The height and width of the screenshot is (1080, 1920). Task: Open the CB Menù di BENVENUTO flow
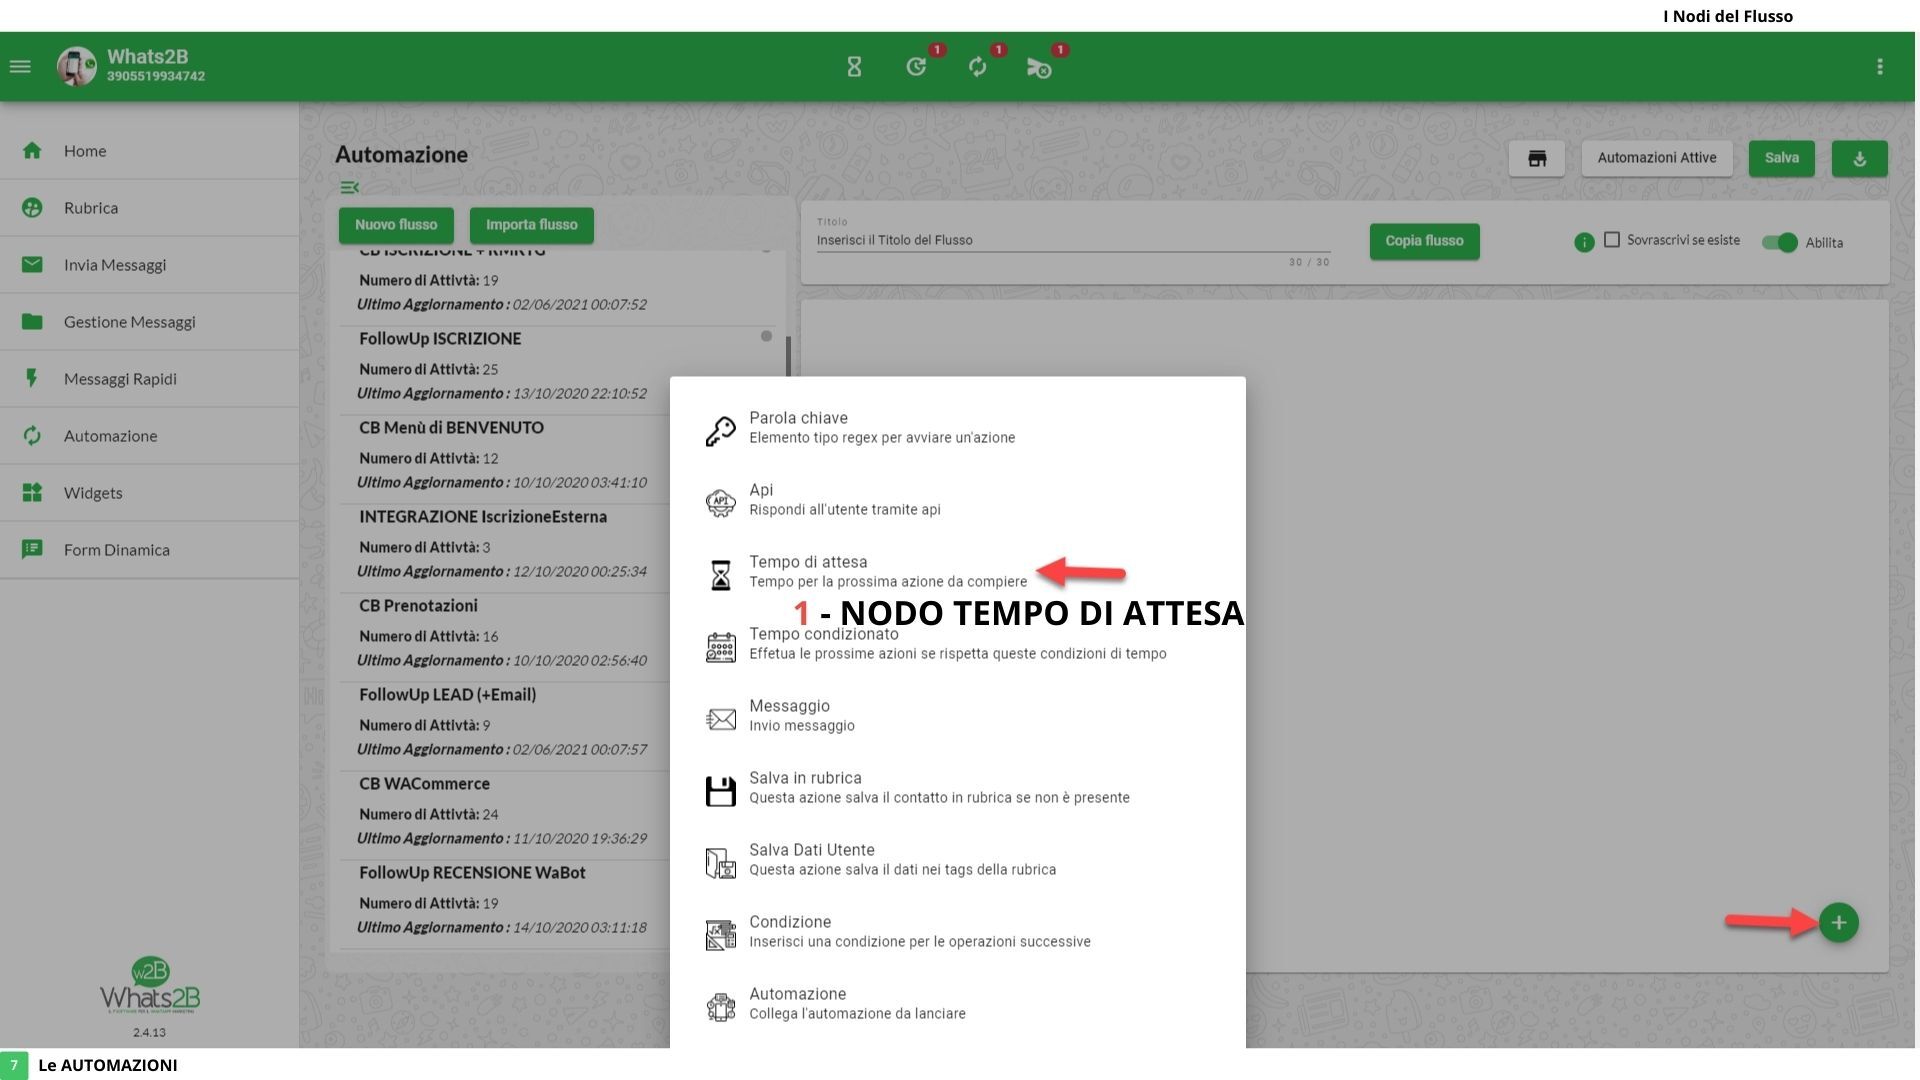point(504,459)
